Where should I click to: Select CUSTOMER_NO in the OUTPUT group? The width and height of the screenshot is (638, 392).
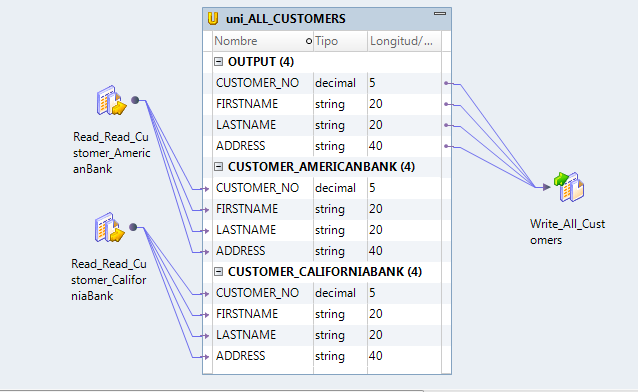coord(257,83)
